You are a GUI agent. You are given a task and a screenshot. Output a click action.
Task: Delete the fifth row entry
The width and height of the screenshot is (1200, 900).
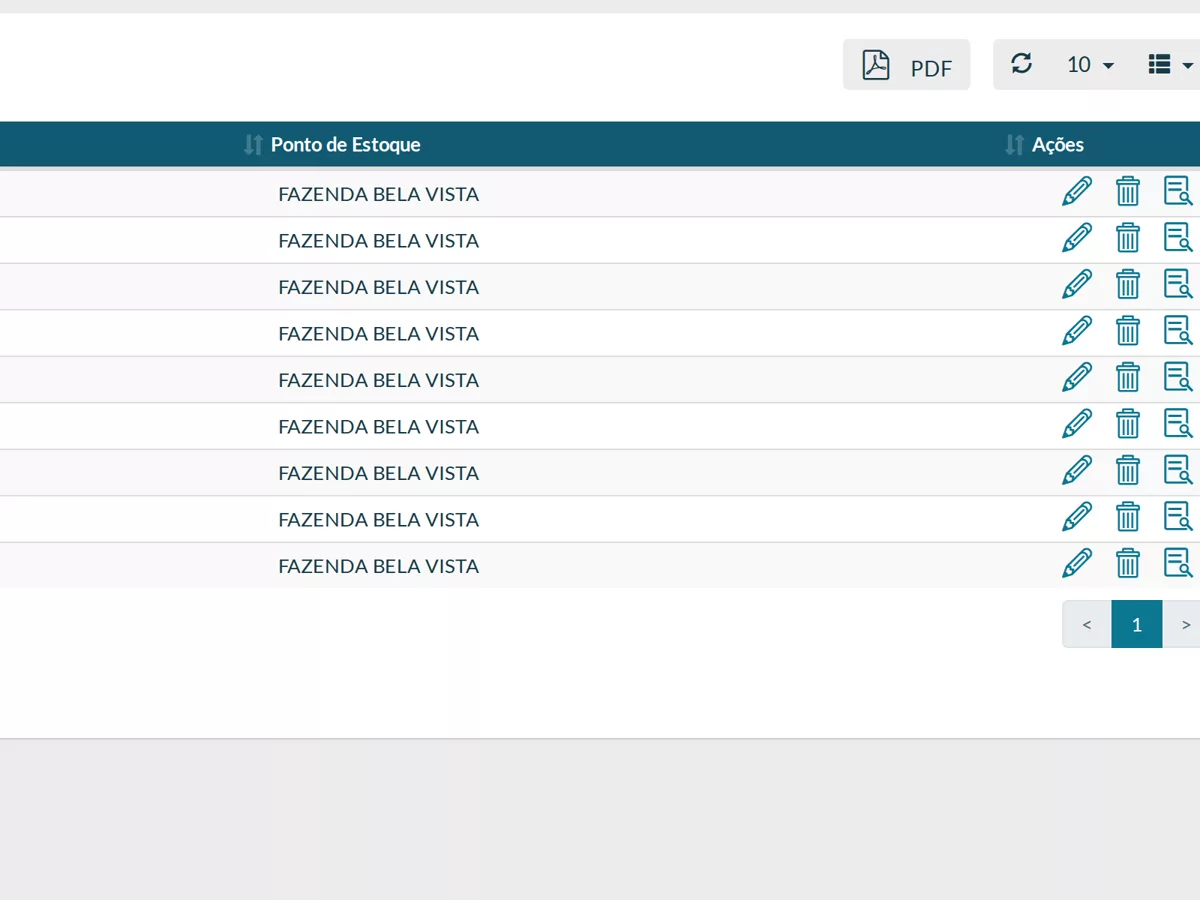[1128, 377]
